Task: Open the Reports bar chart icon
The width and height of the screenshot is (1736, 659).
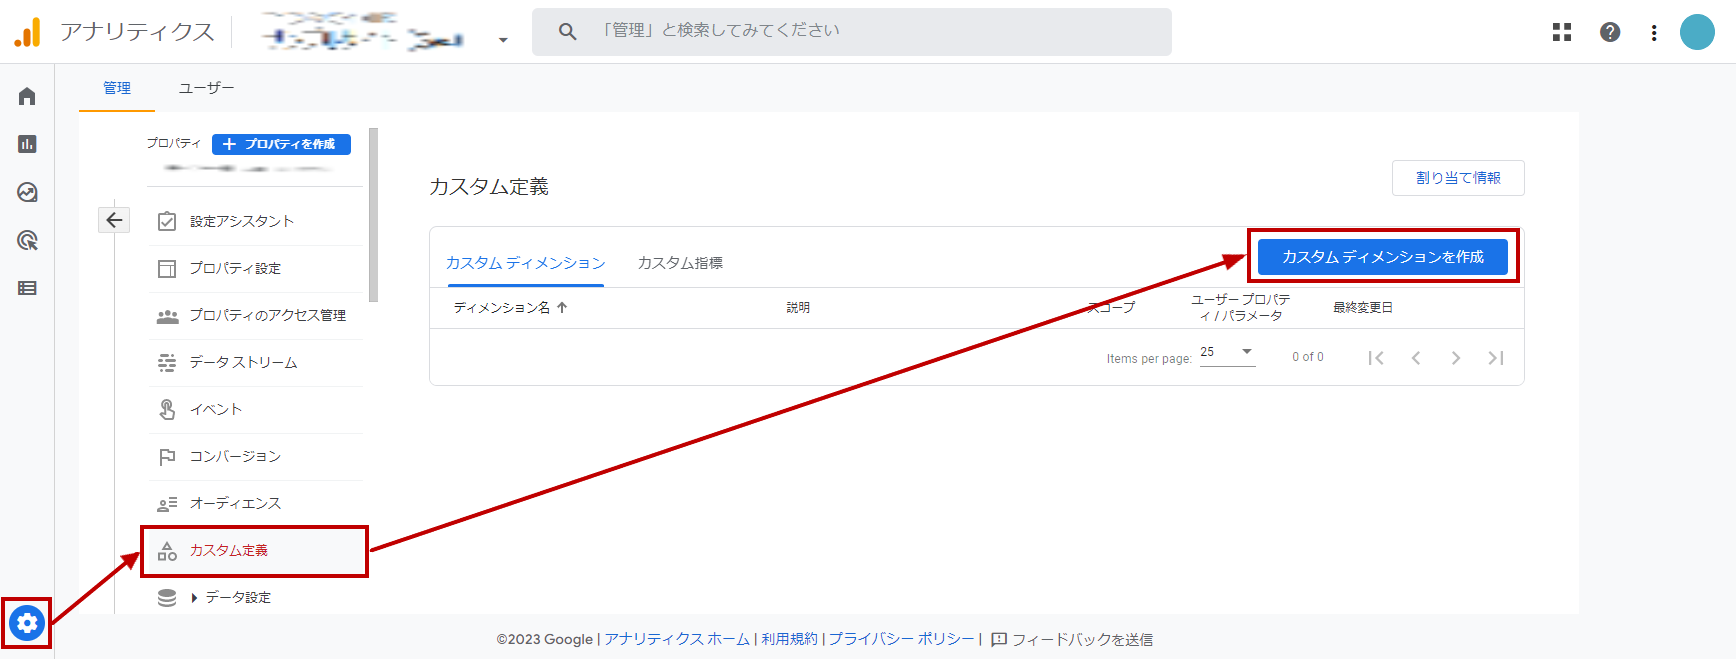Action: [x=27, y=144]
